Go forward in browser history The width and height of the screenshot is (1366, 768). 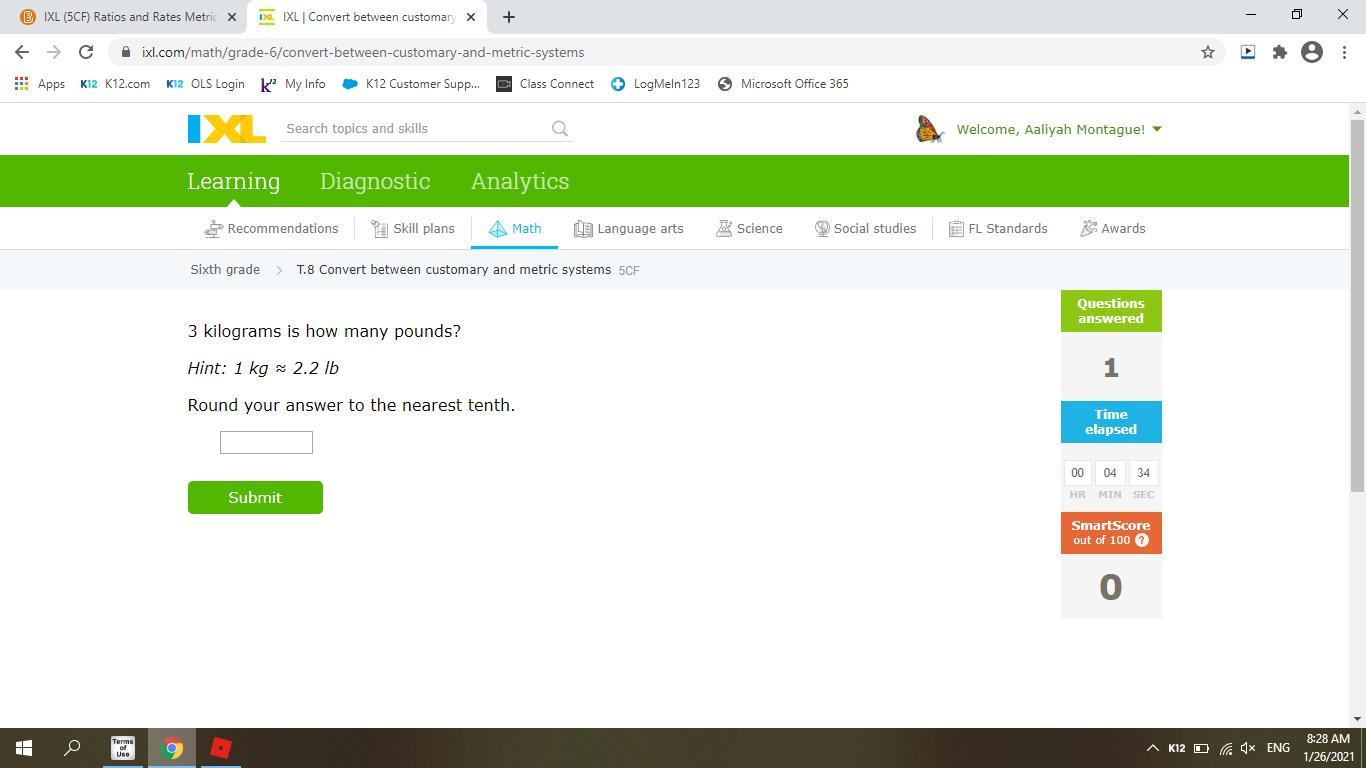click(54, 52)
